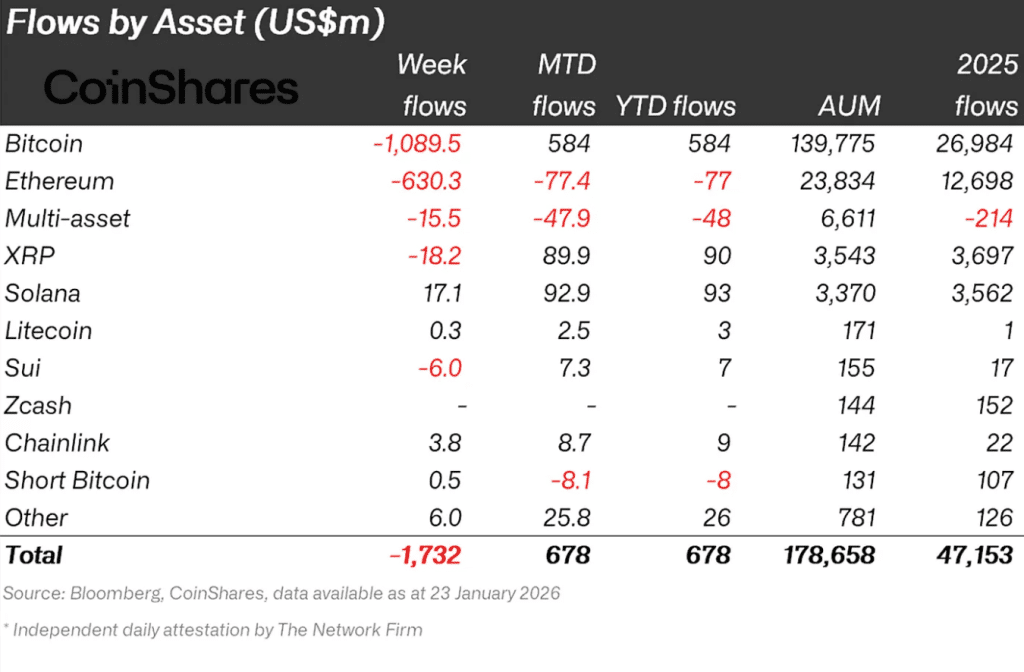1024x672 pixels.
Task: Click the CoinShares logo
Action: (171, 88)
